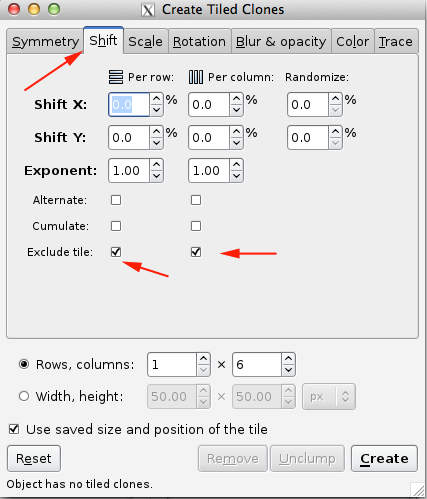Click the green zoom window button
This screenshot has width=427, height=499.
click(54, 9)
